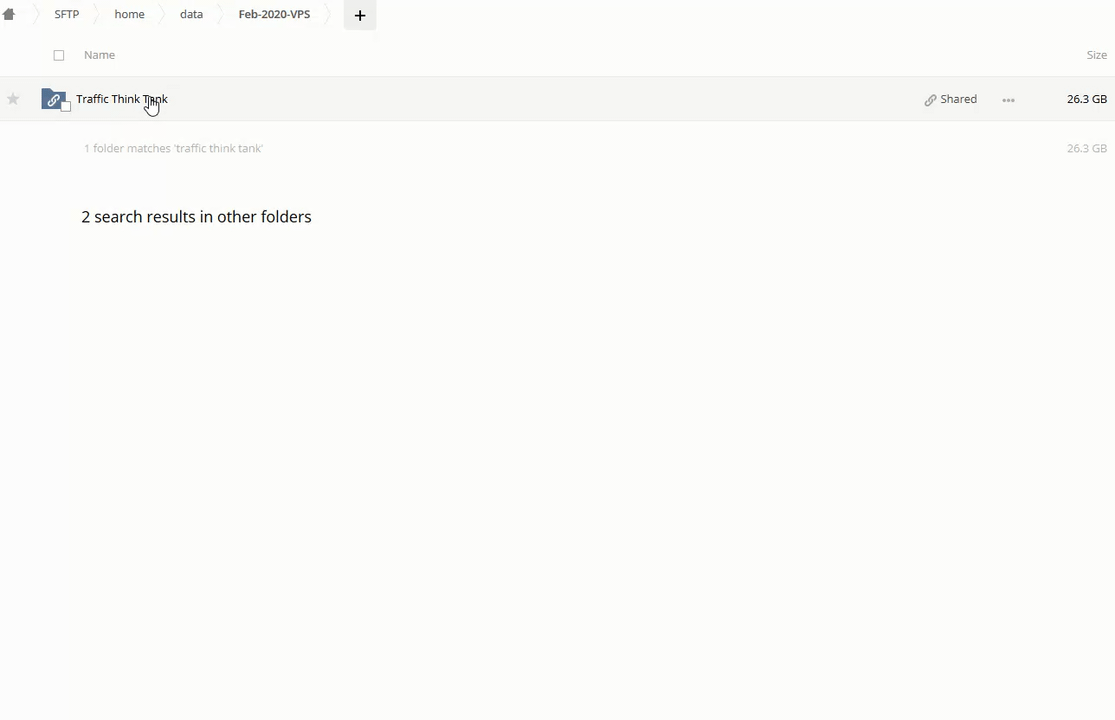Click the '1 folder matches' summary text

[x=173, y=148]
